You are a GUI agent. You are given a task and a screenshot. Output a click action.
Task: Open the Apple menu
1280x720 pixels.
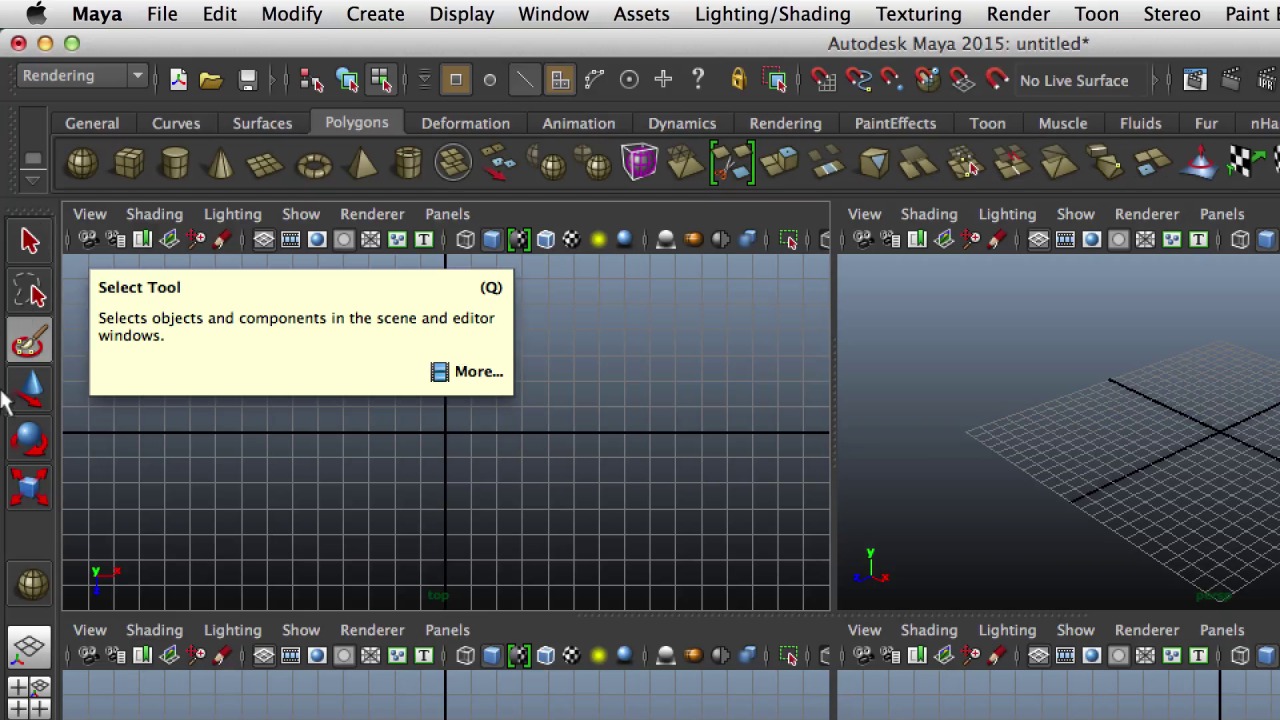coord(36,14)
